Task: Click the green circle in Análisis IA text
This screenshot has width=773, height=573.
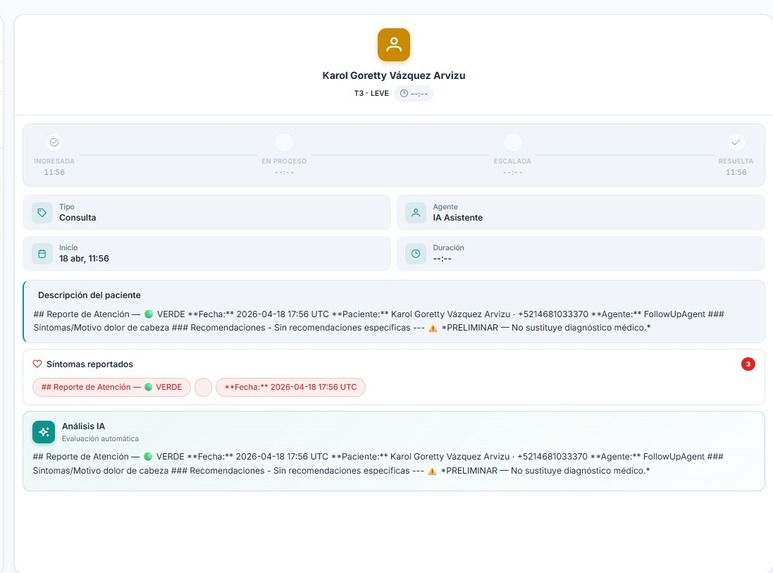Action: (x=148, y=457)
